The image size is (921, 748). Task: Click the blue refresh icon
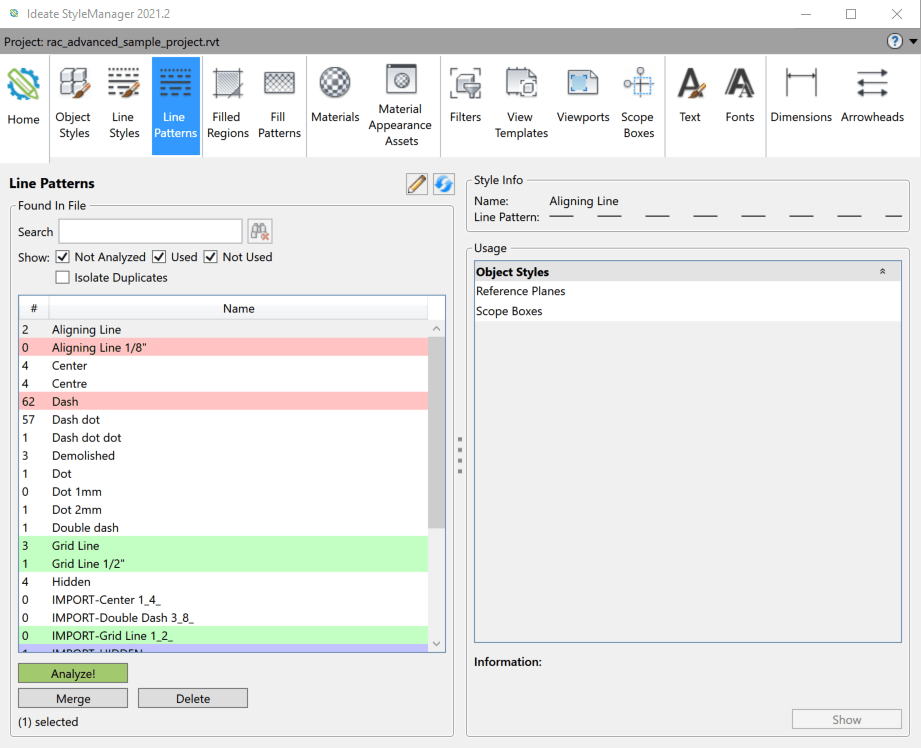[x=444, y=184]
